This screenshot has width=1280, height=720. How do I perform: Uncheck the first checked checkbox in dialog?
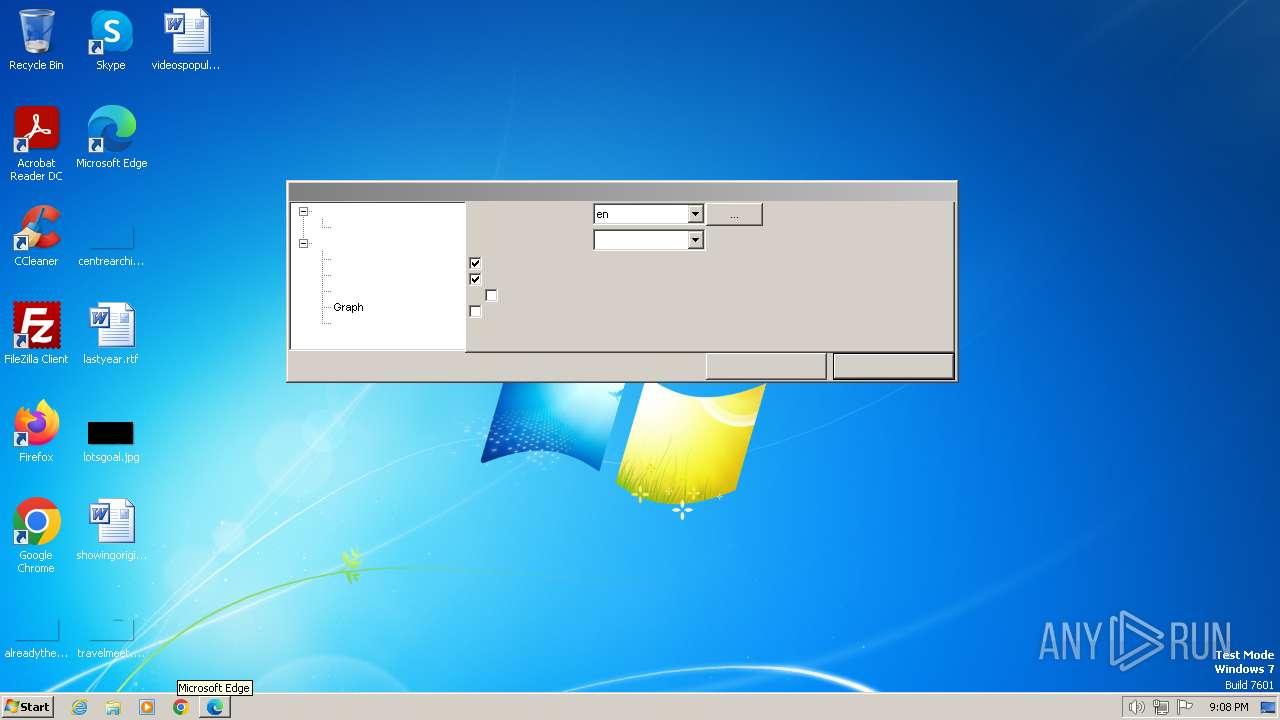coord(475,263)
